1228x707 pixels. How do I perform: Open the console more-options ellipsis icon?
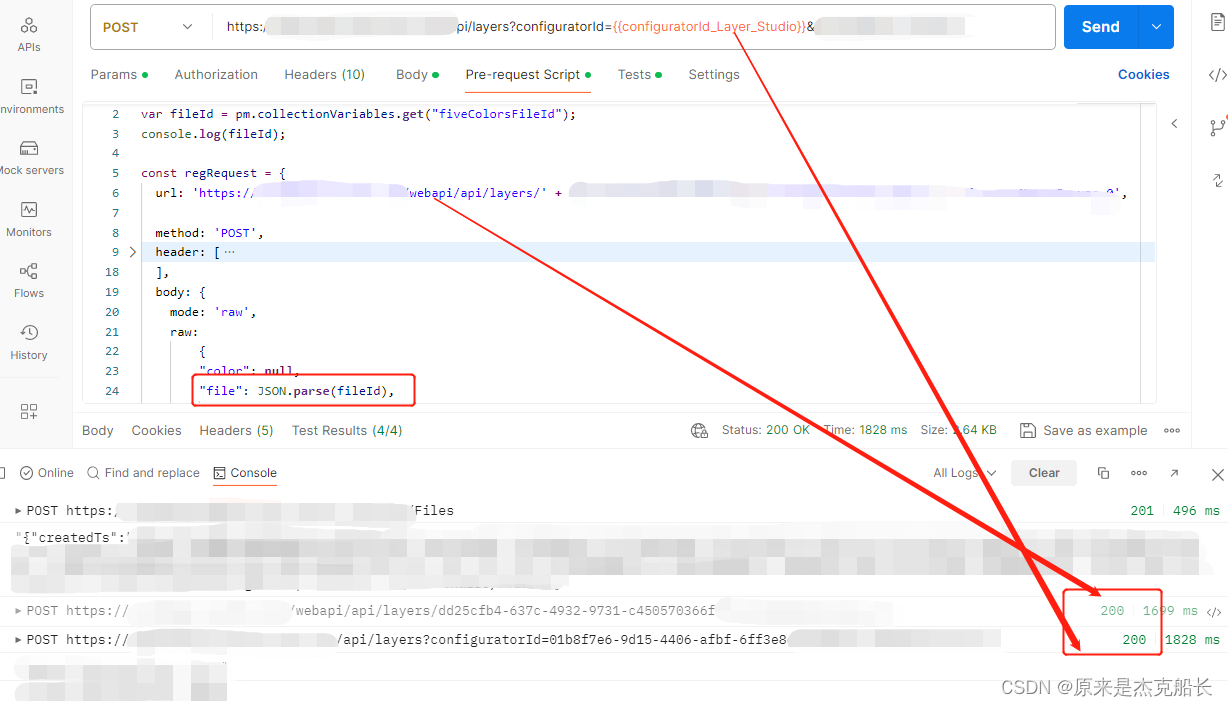(1139, 473)
